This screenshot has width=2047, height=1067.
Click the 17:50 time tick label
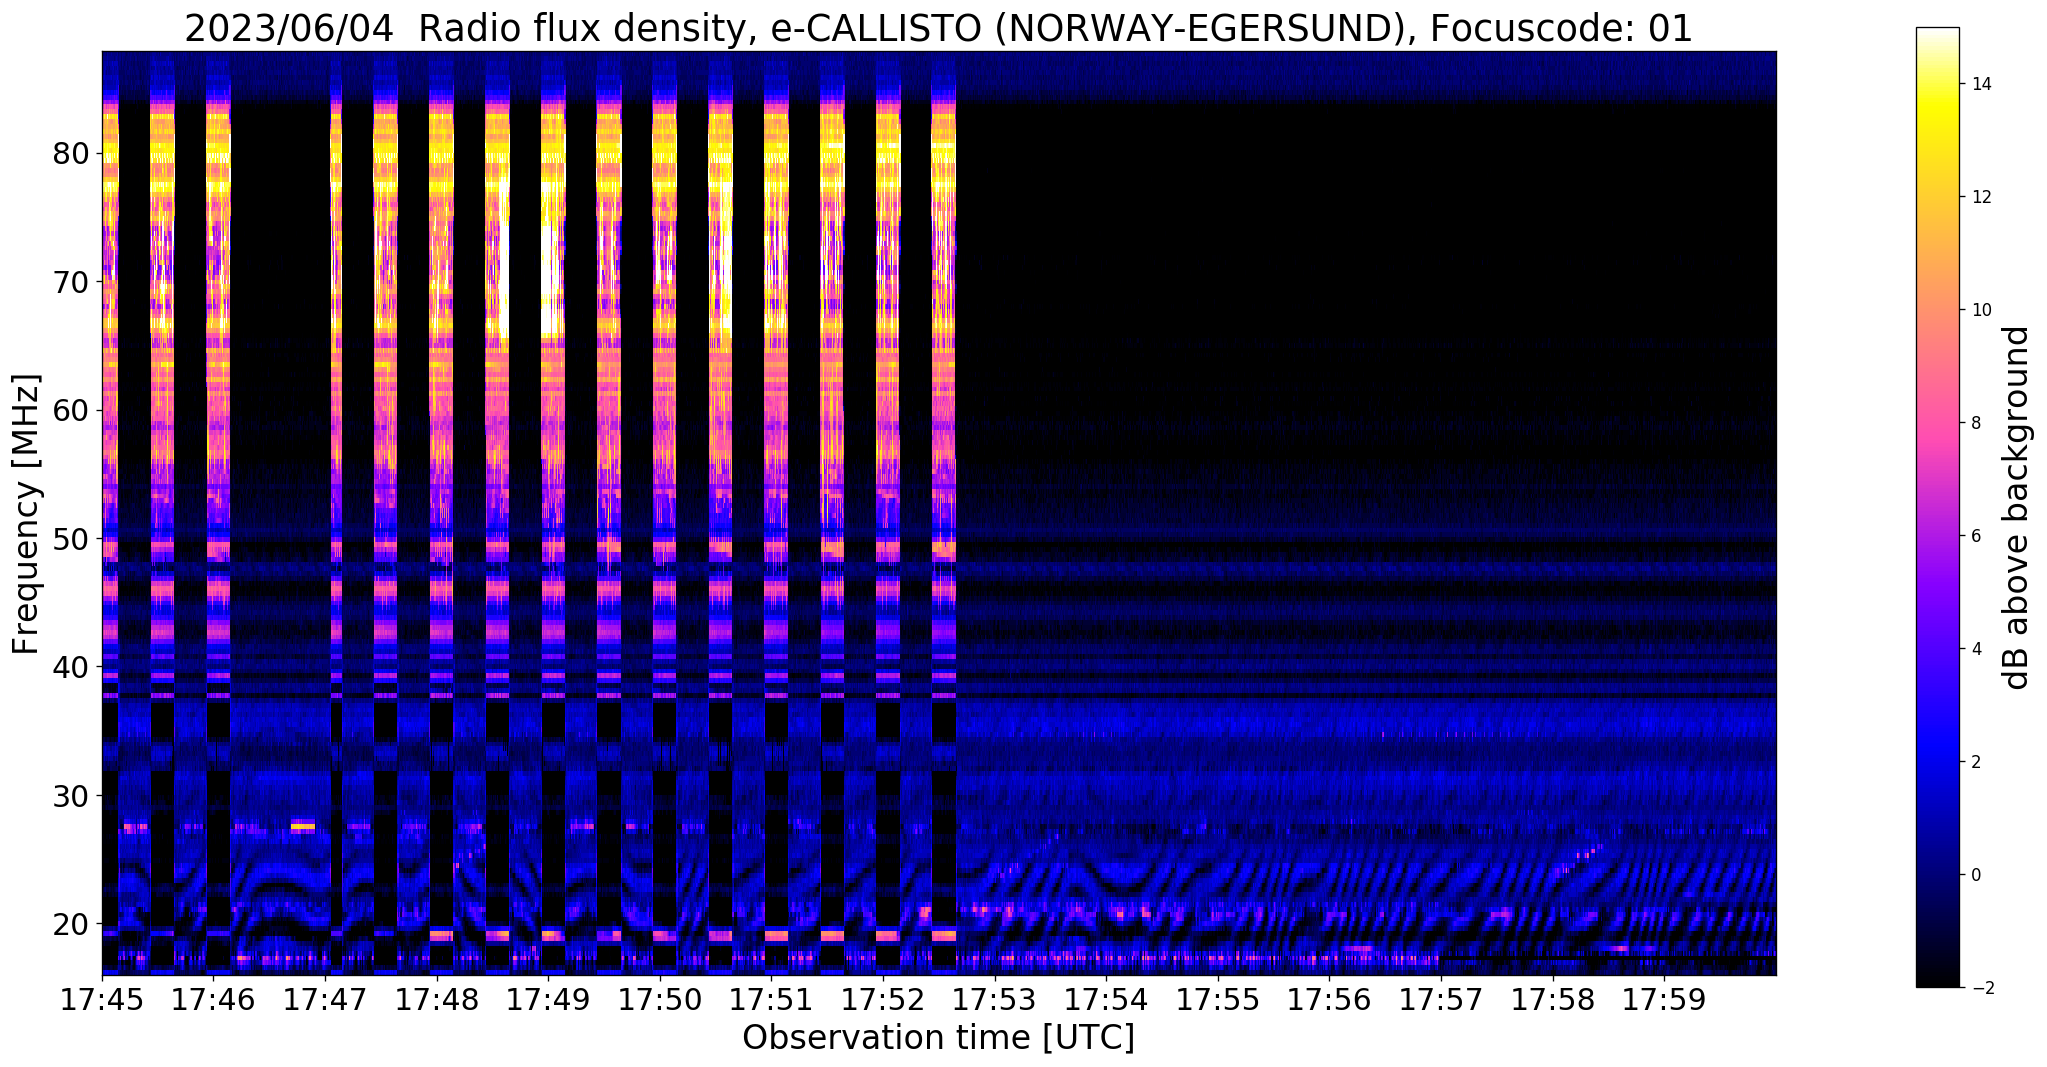click(x=659, y=999)
